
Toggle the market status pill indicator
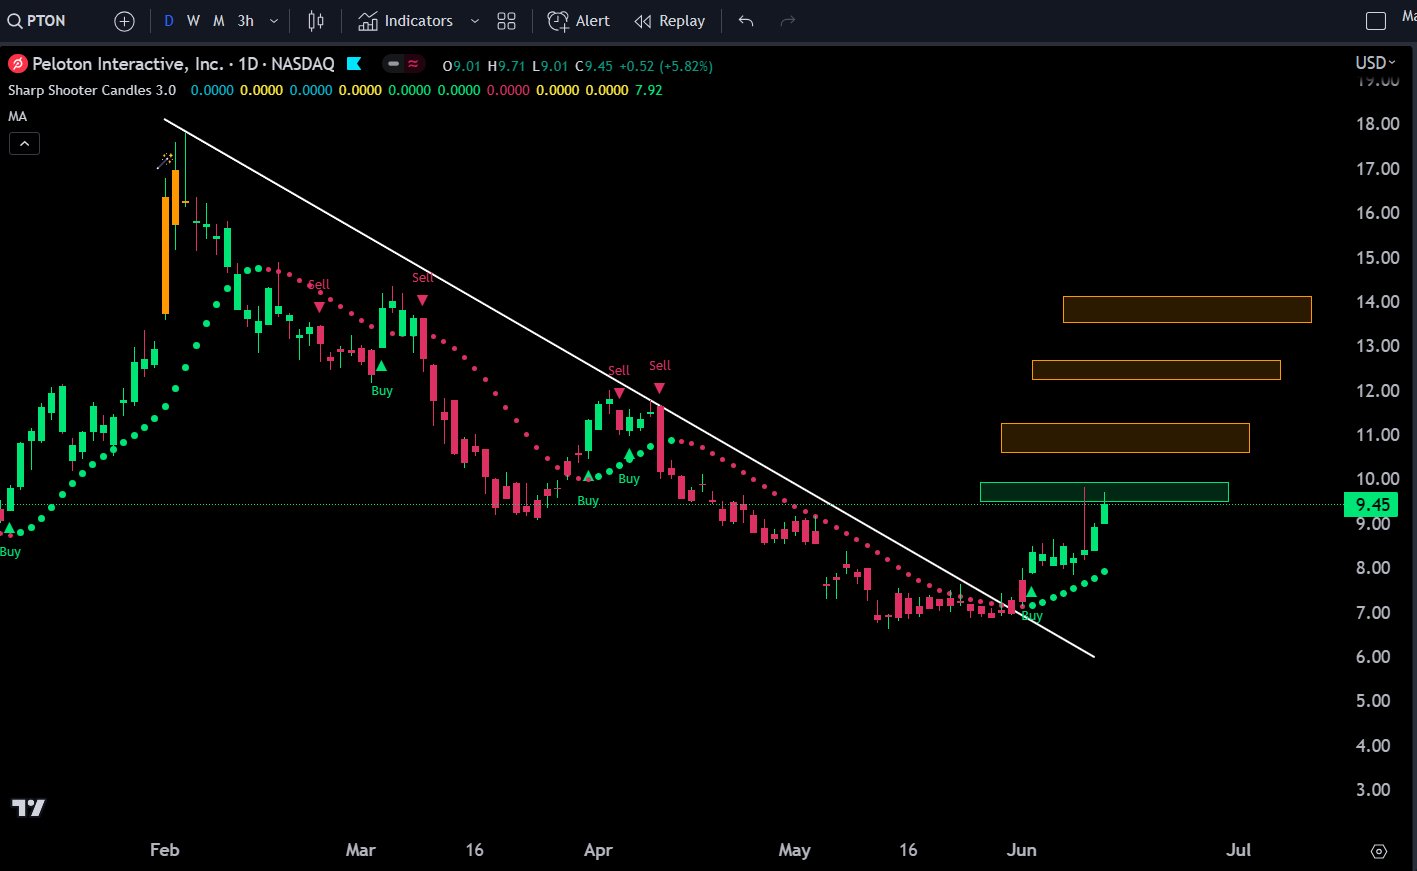click(x=404, y=64)
